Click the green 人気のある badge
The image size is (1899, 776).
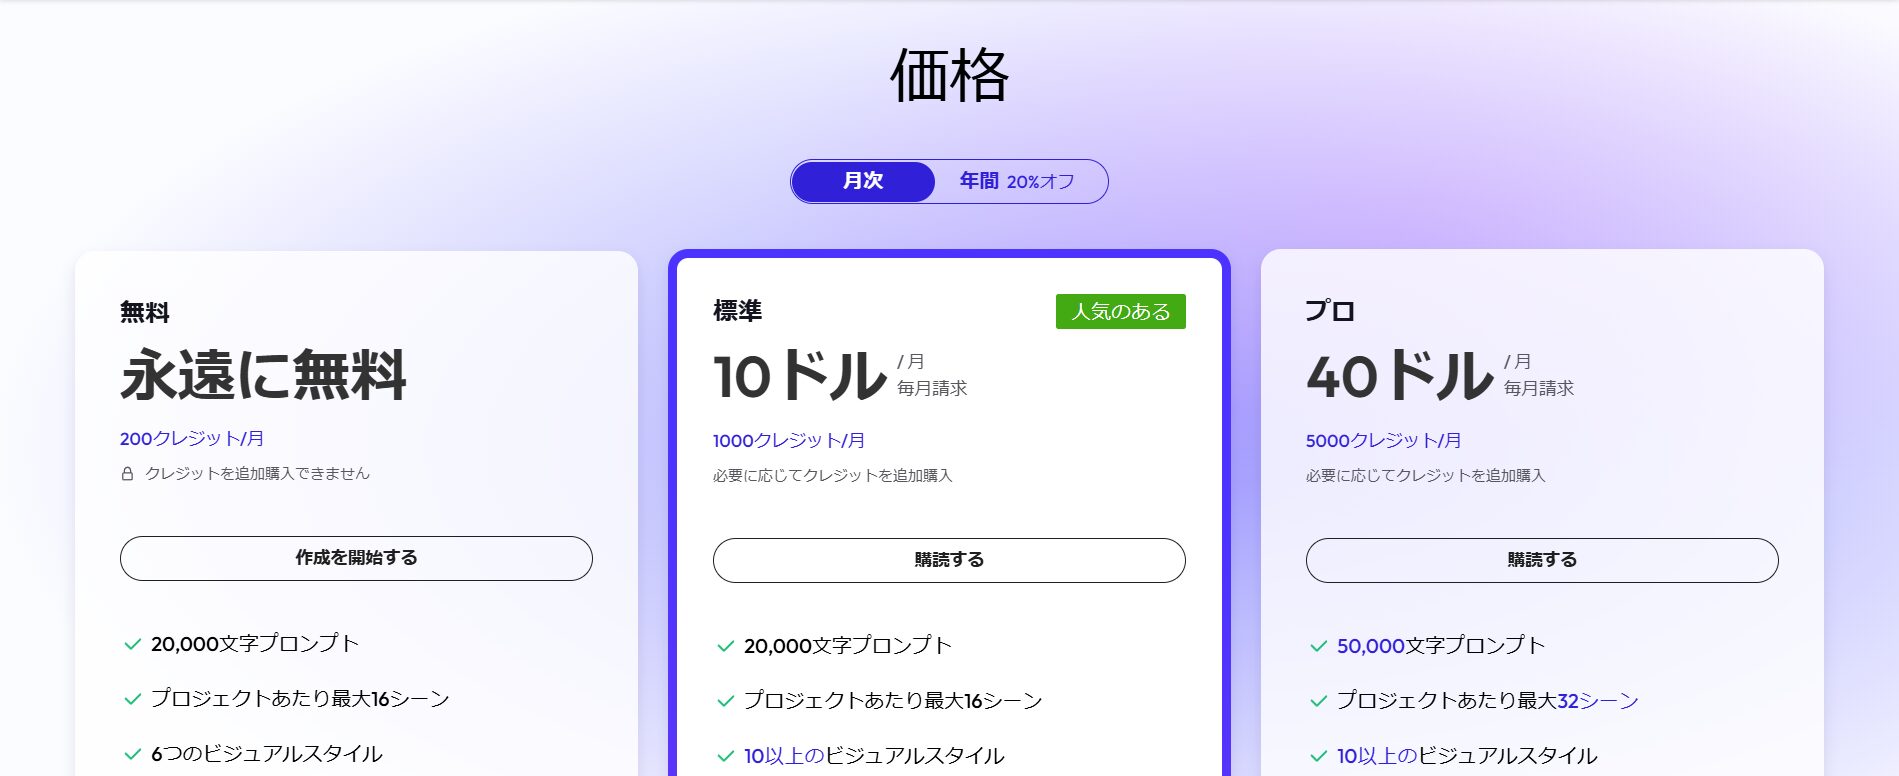pyautogui.click(x=1120, y=311)
